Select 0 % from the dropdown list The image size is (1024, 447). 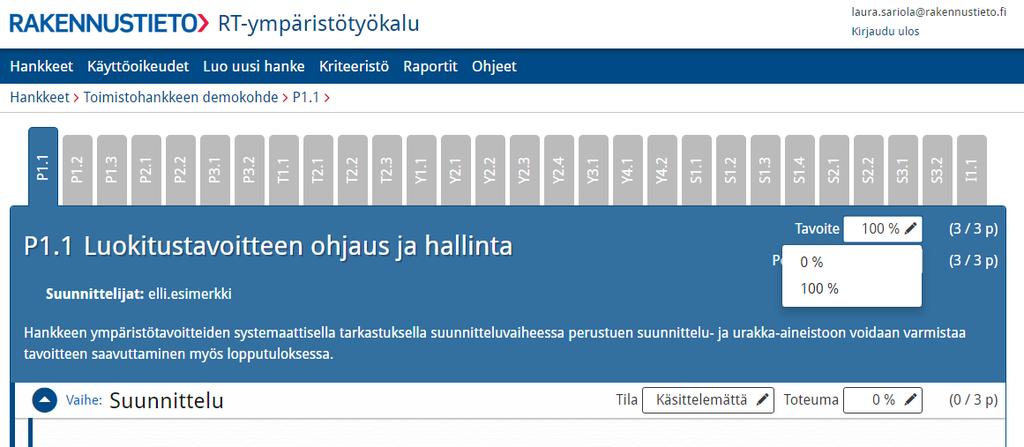(852, 262)
